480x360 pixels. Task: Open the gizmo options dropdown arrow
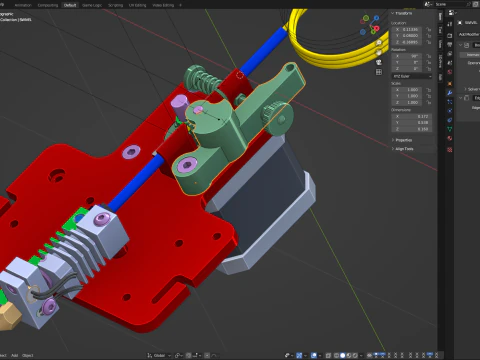tap(305, 355)
